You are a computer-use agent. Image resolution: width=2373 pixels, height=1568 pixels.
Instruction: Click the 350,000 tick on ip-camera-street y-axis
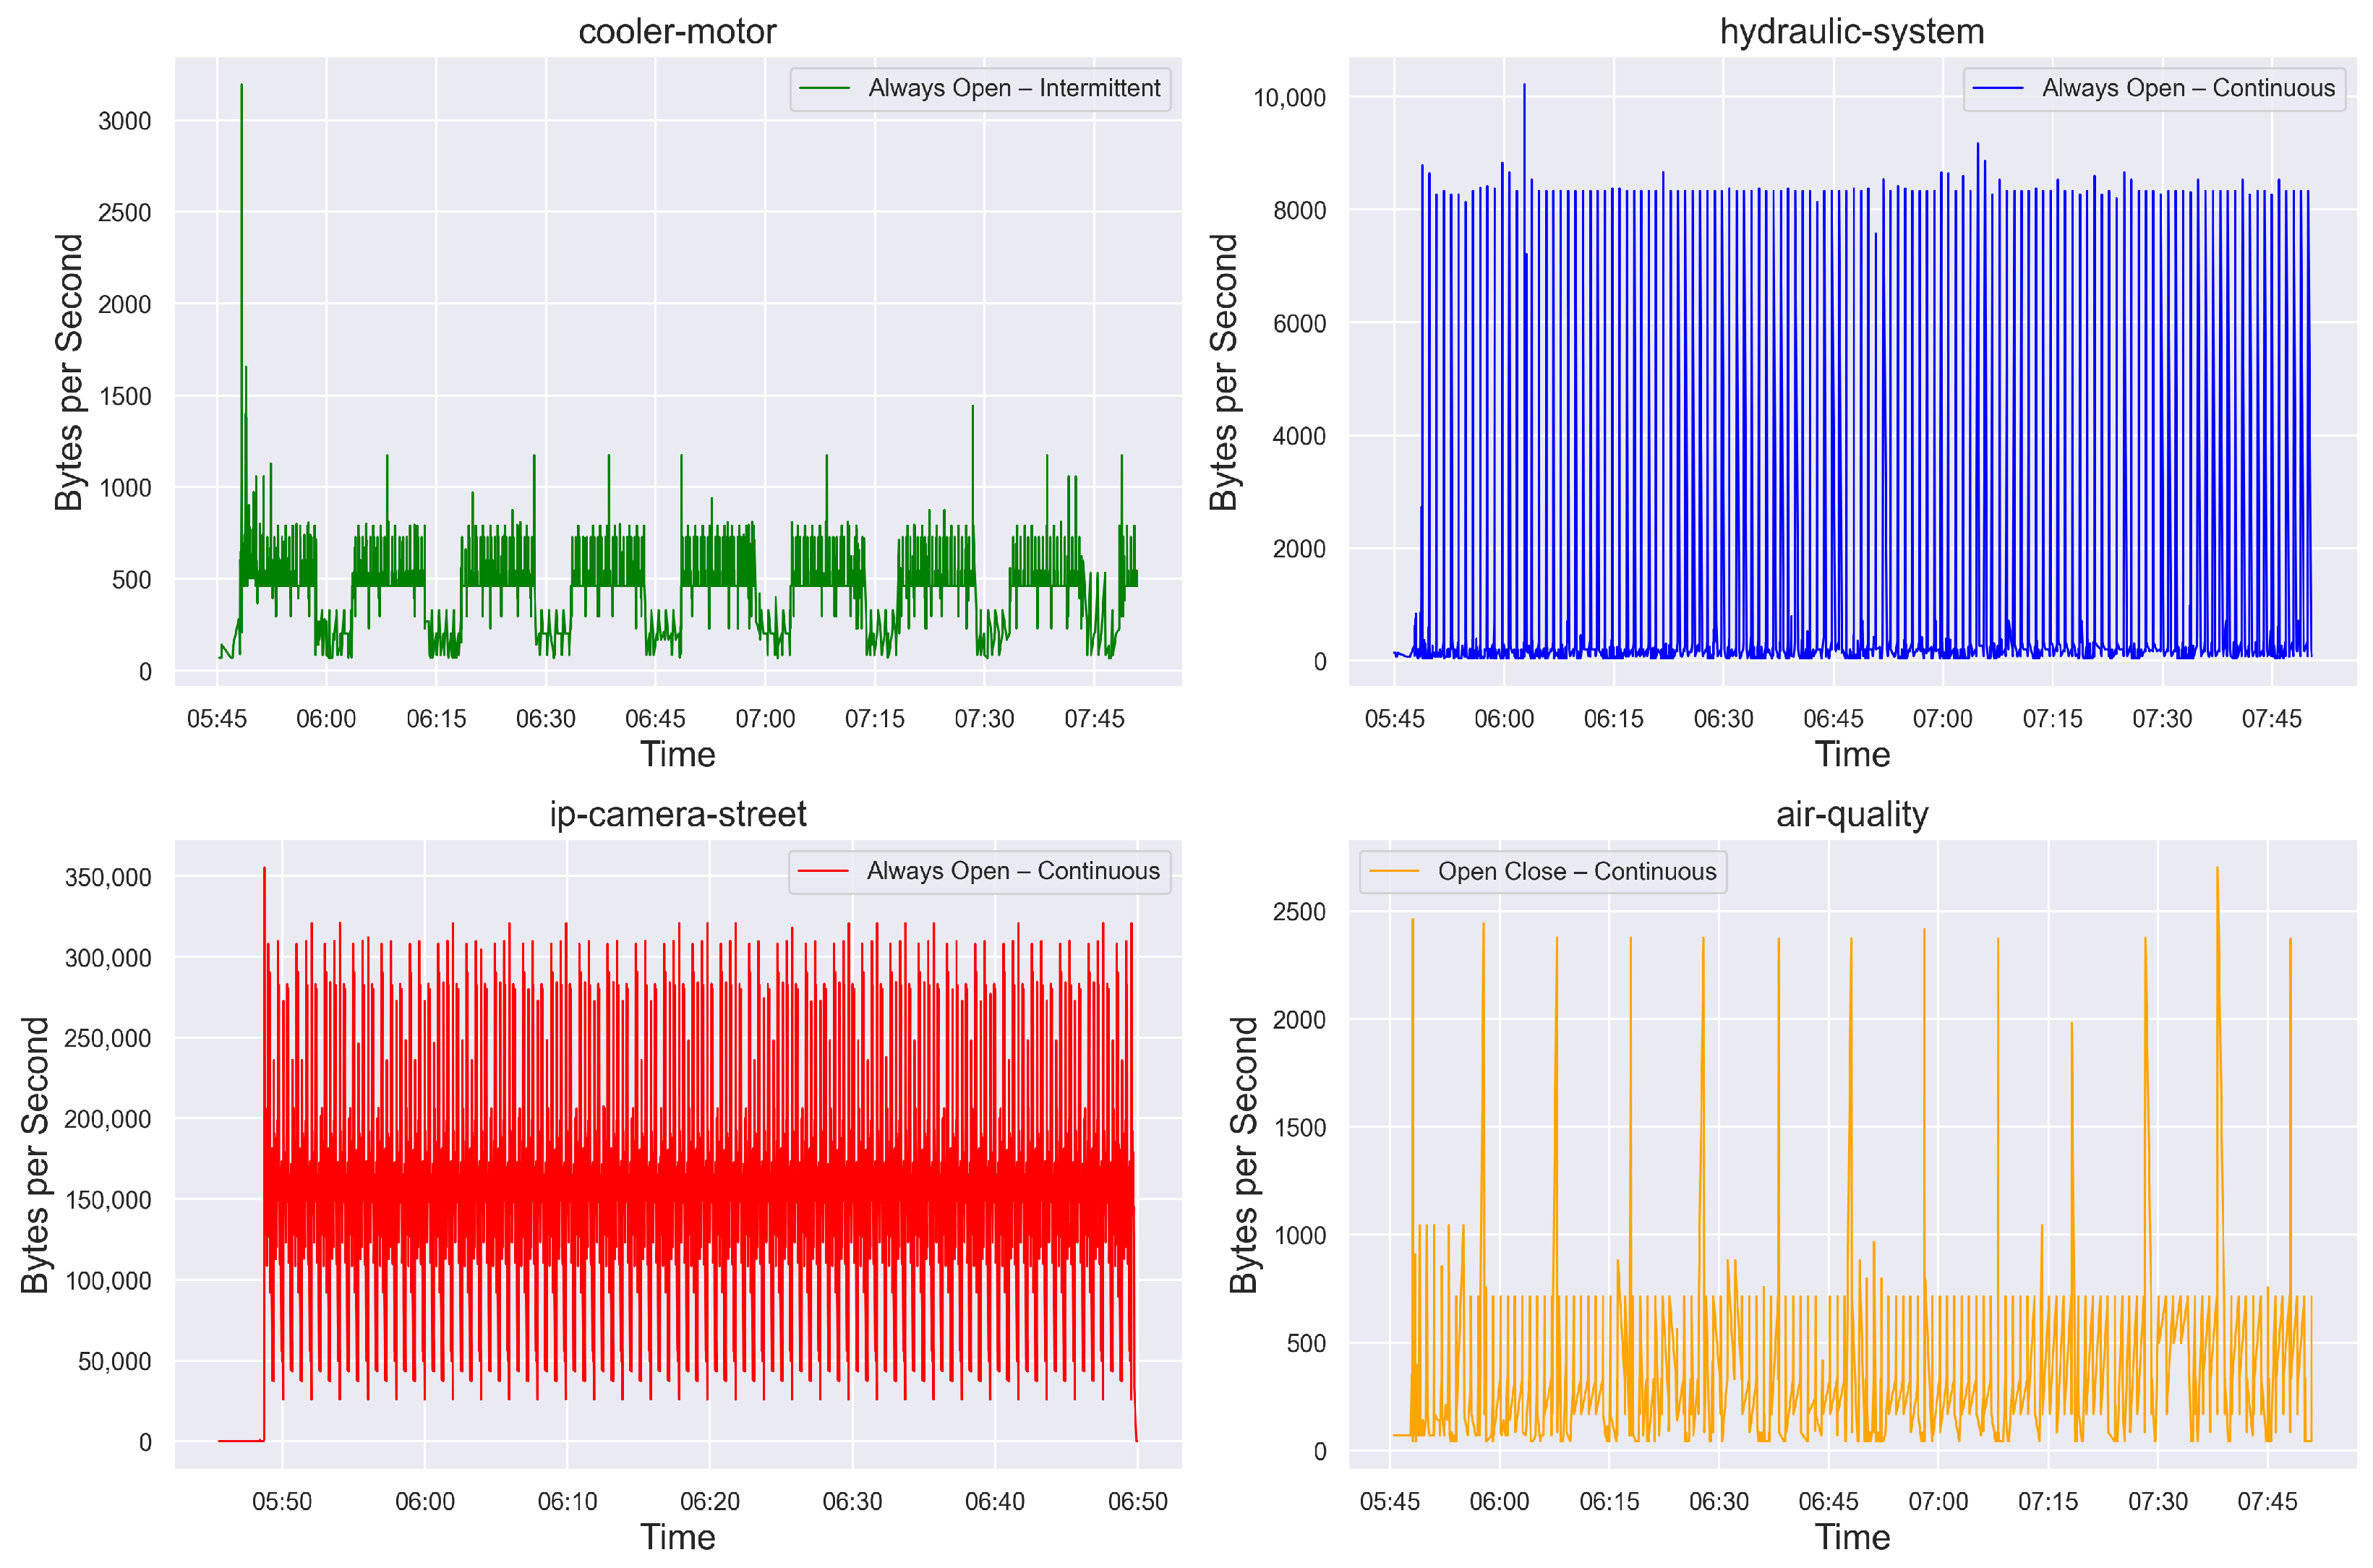pos(108,878)
